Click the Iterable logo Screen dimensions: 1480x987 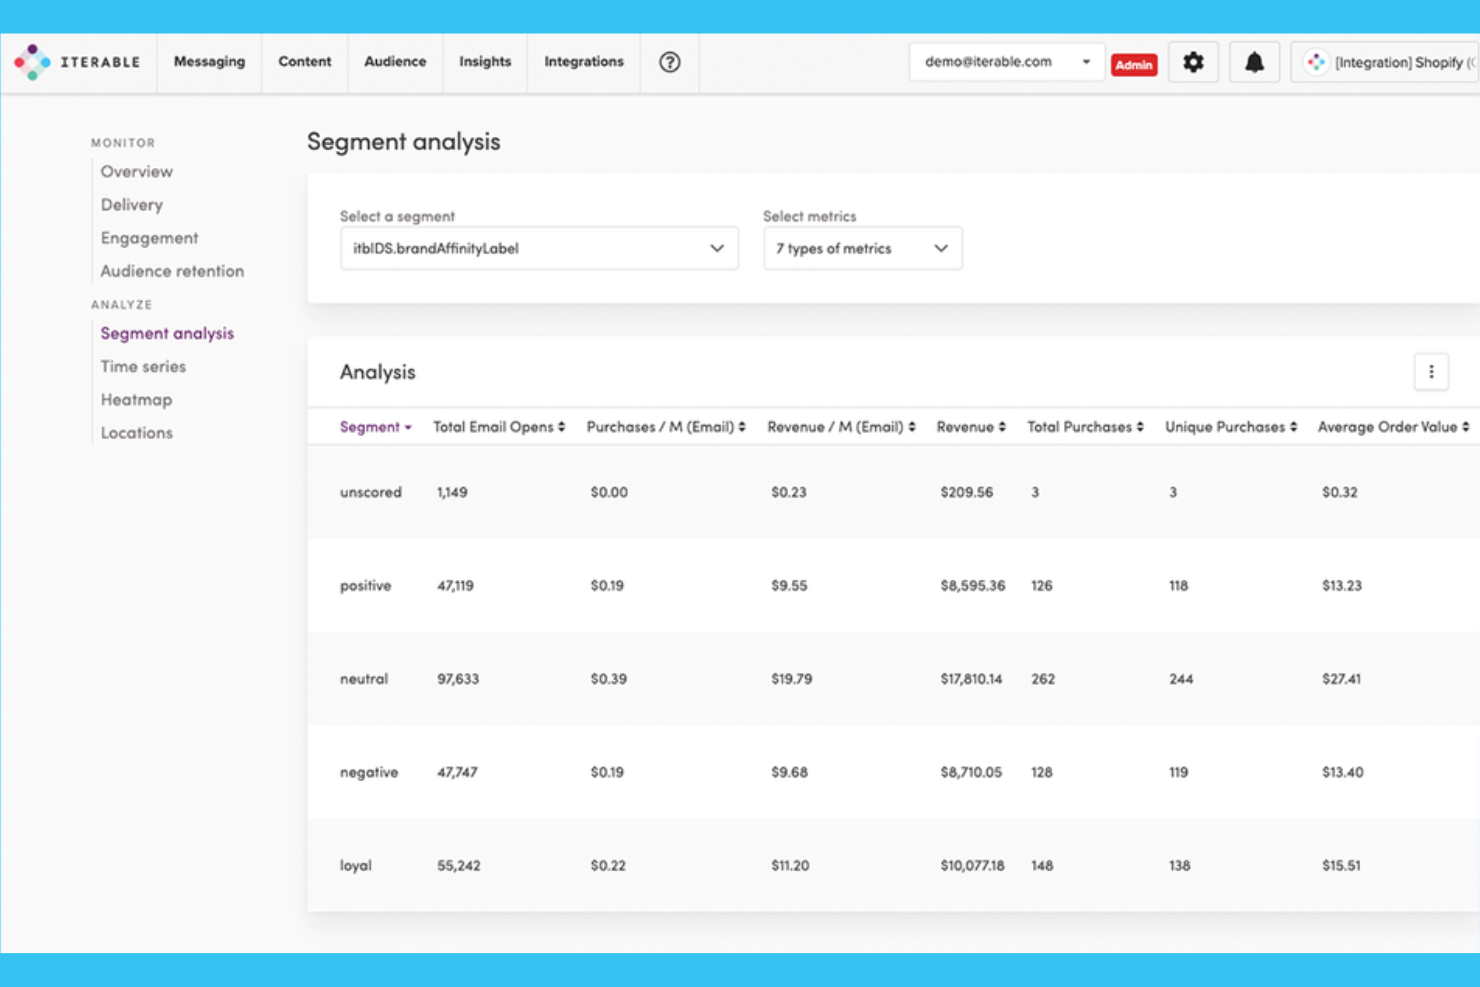click(77, 62)
